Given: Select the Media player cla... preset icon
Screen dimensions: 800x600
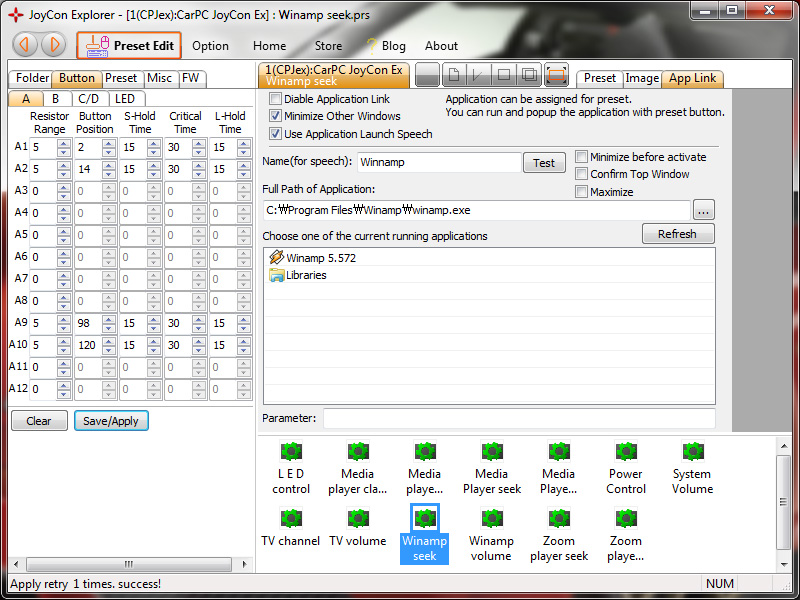Looking at the screenshot, I should coord(358,468).
